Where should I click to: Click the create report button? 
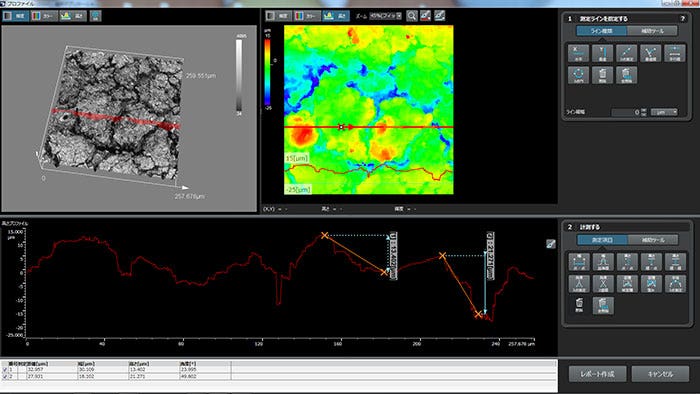(597, 374)
